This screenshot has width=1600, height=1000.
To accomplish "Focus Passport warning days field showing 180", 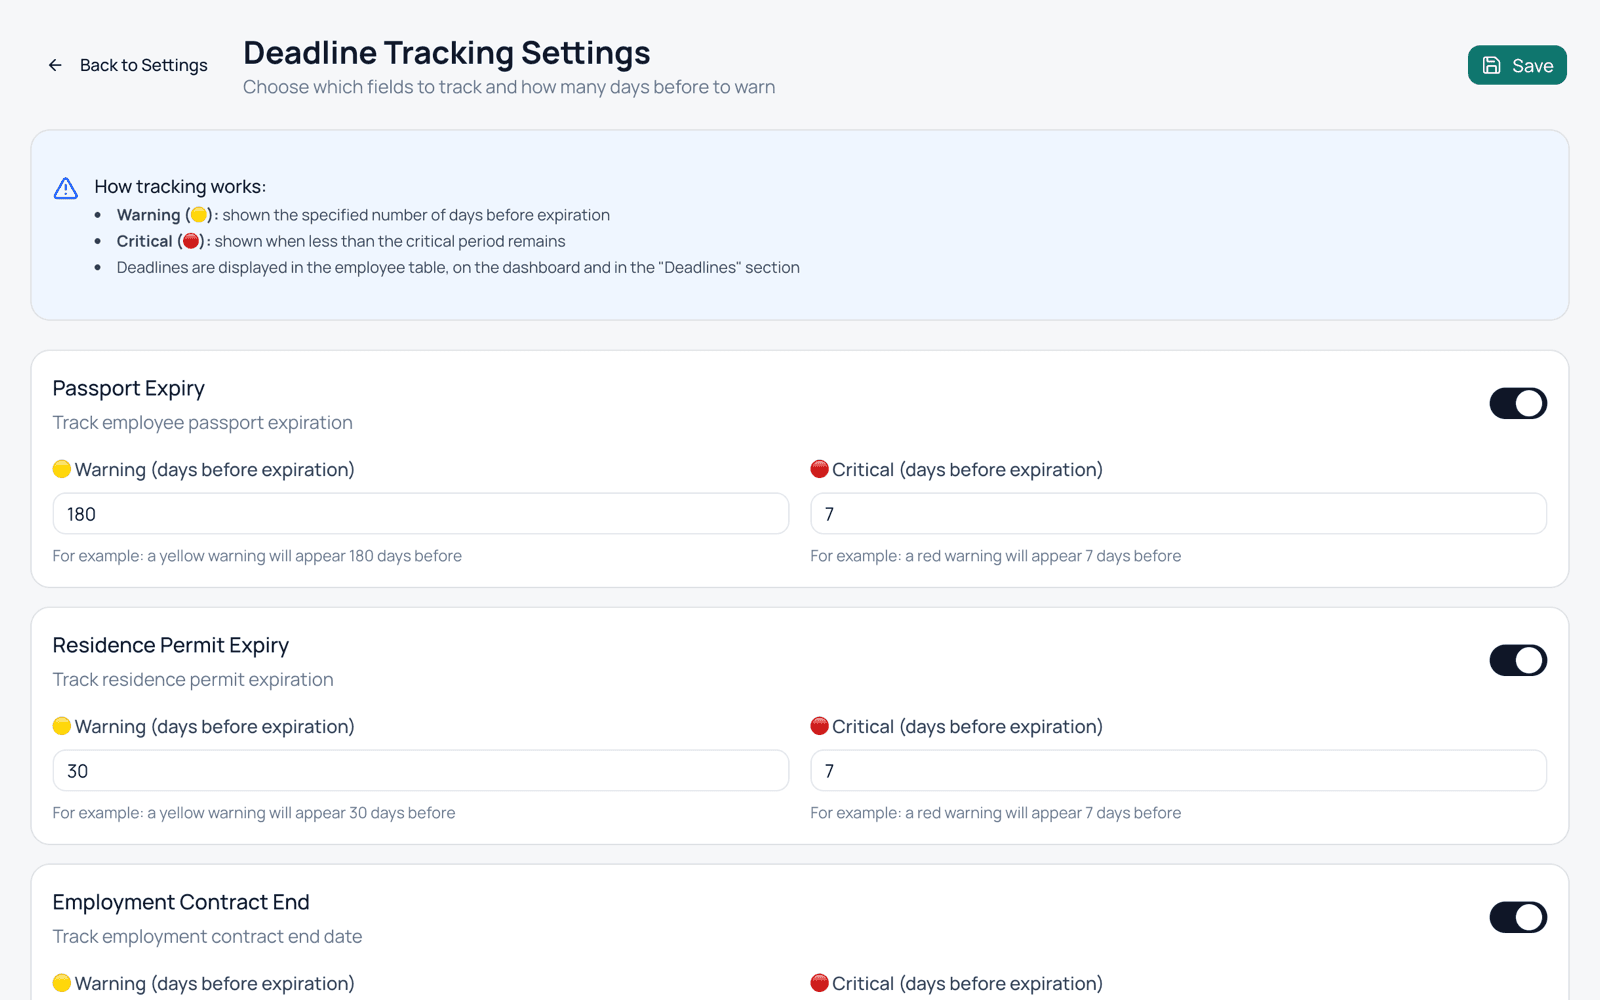I will pos(421,514).
